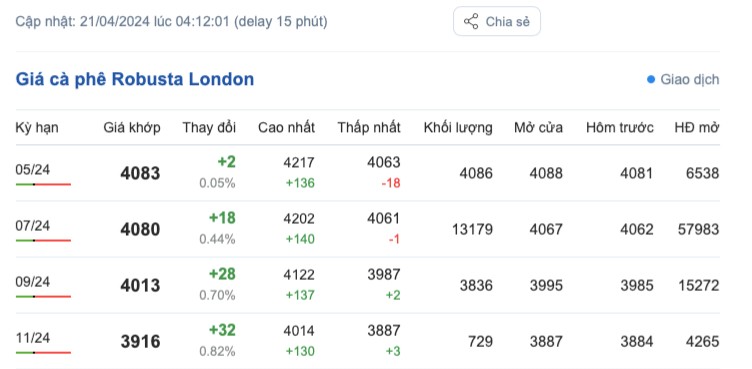Image resolution: width=752 pixels, height=369 pixels.
Task: Click the matched price 4083
Action: 140,173
